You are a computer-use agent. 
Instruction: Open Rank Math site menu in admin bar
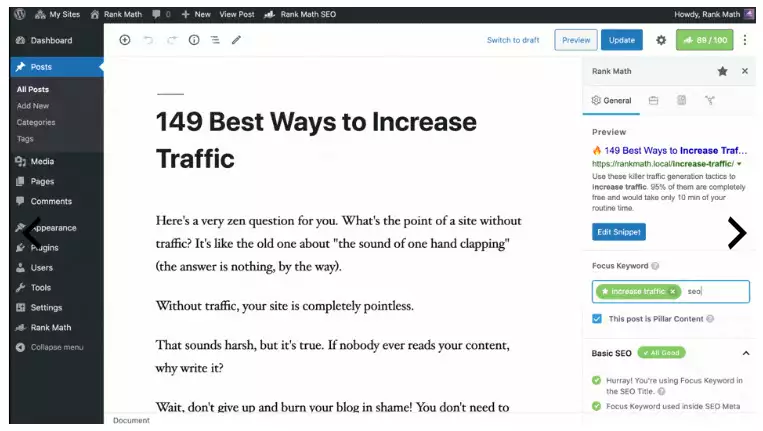(116, 14)
